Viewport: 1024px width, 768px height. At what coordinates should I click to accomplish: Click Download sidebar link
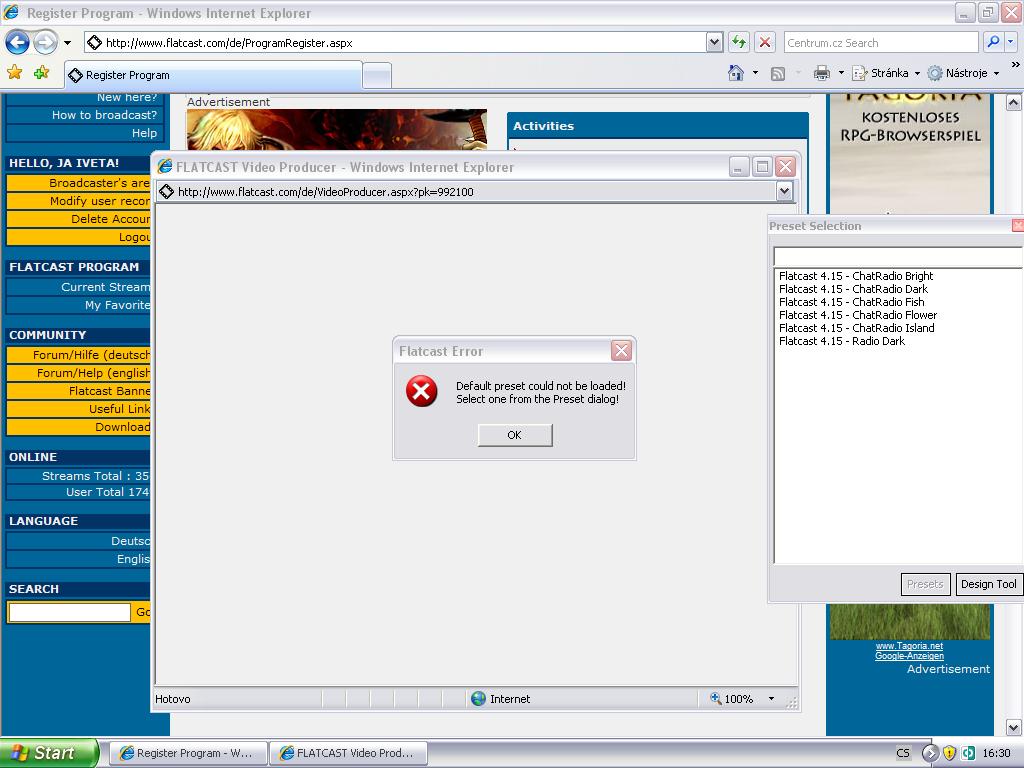point(78,427)
